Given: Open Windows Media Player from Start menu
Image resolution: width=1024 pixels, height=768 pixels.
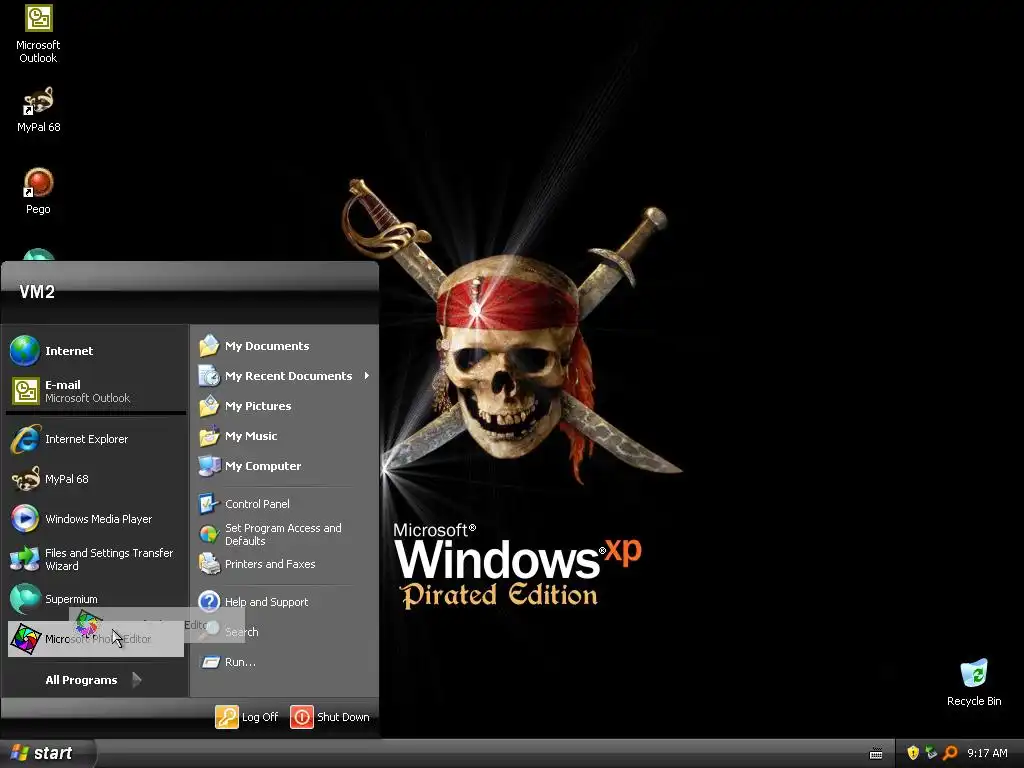Looking at the screenshot, I should tap(95, 519).
